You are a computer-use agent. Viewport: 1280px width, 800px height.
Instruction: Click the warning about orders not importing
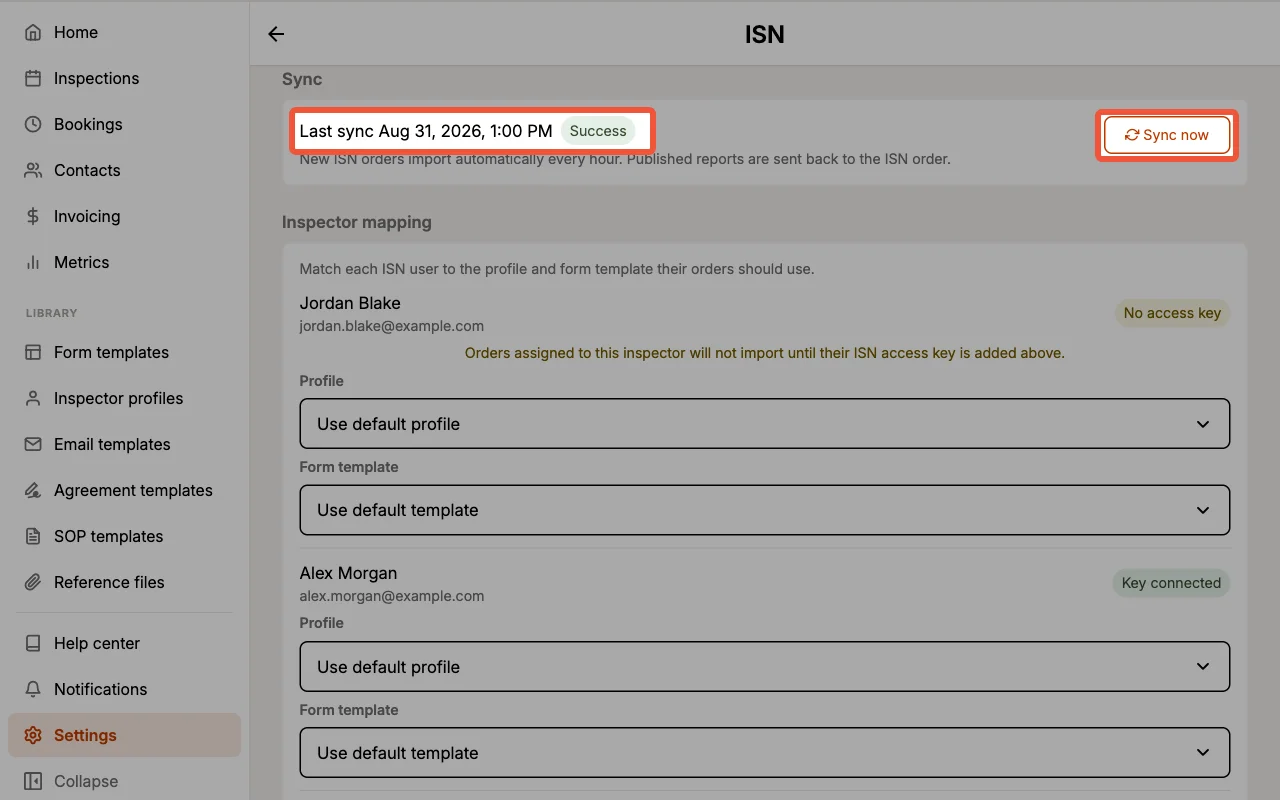[765, 353]
